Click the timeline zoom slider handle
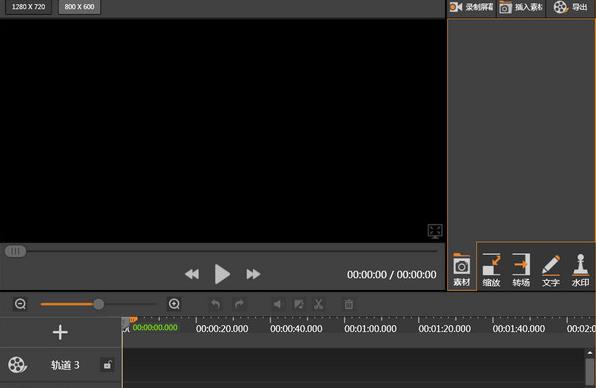Viewport: 596px width, 388px height. 99,304
